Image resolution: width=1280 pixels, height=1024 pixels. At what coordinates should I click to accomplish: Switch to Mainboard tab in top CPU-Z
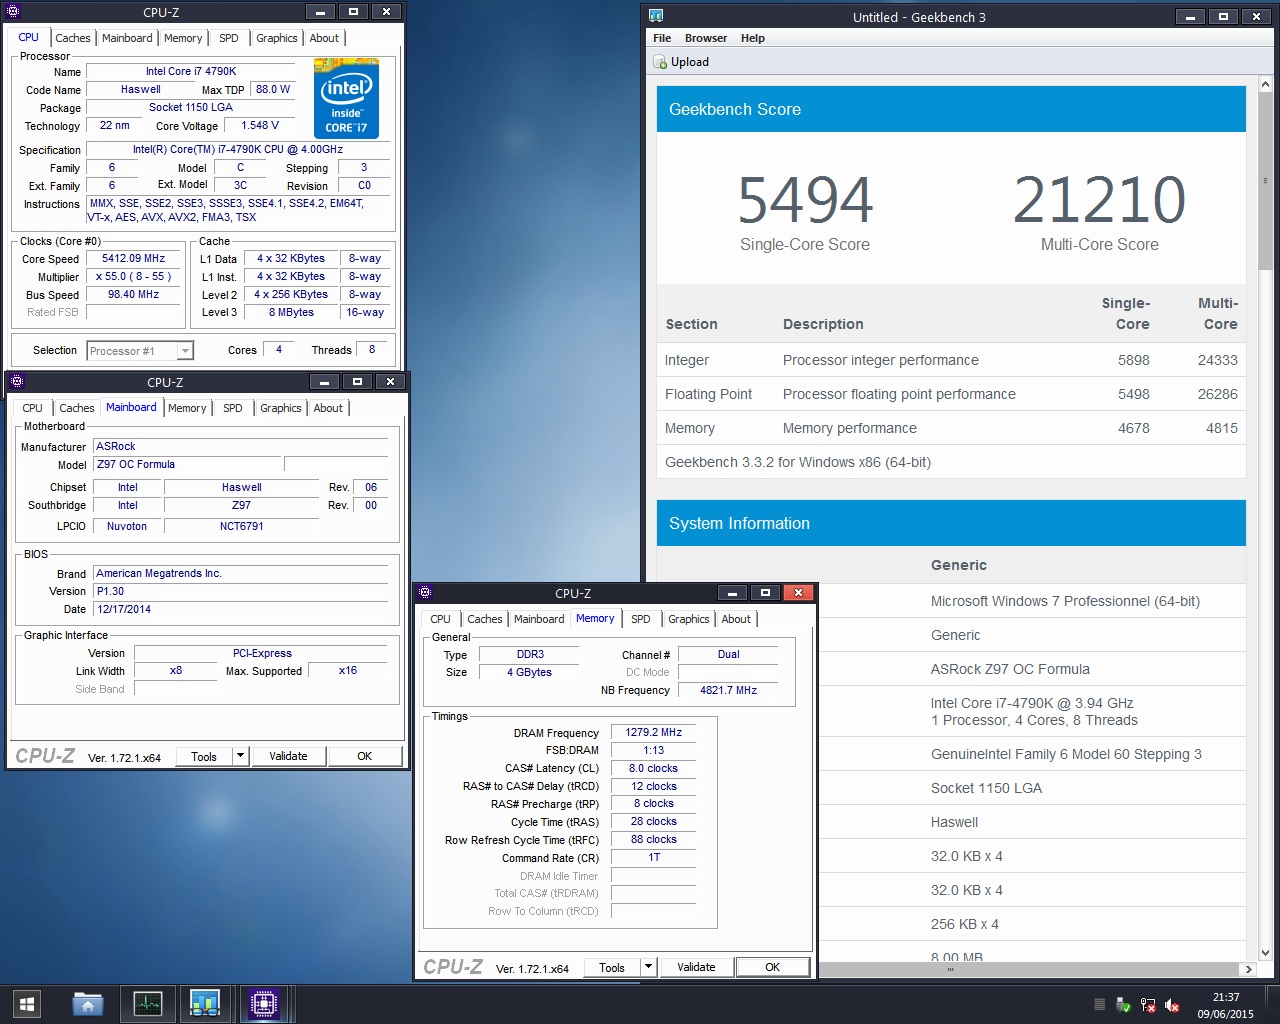(127, 38)
